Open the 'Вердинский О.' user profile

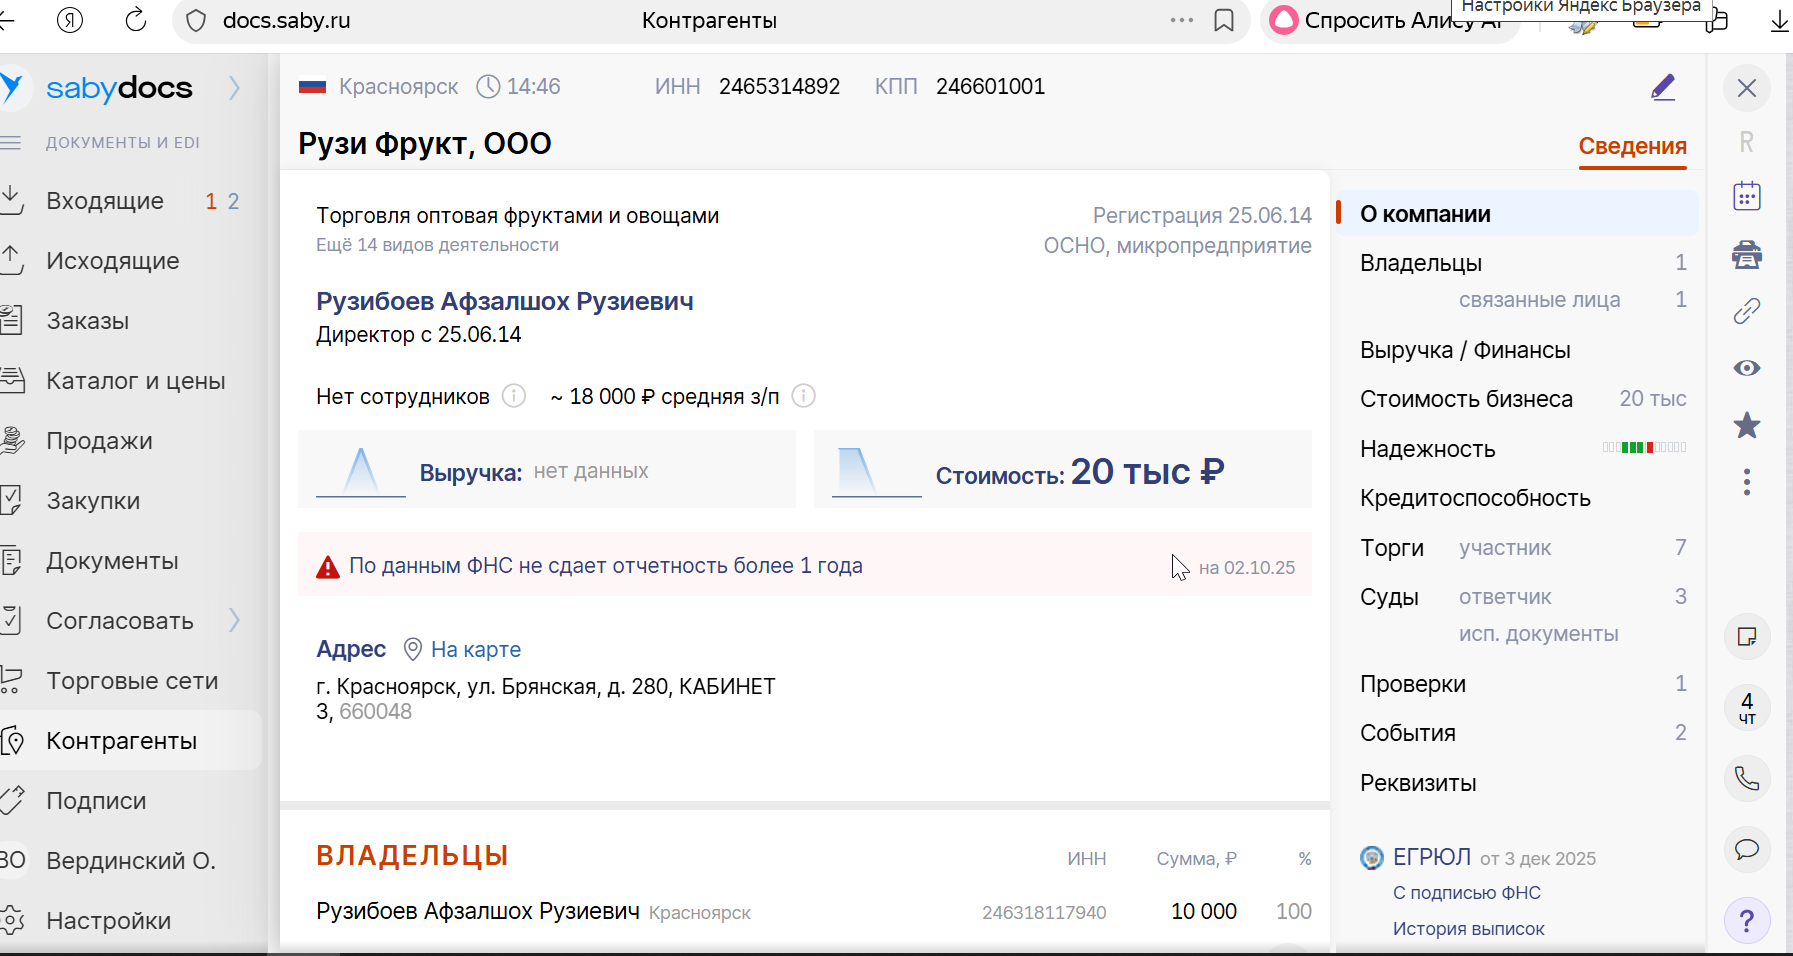click(131, 861)
